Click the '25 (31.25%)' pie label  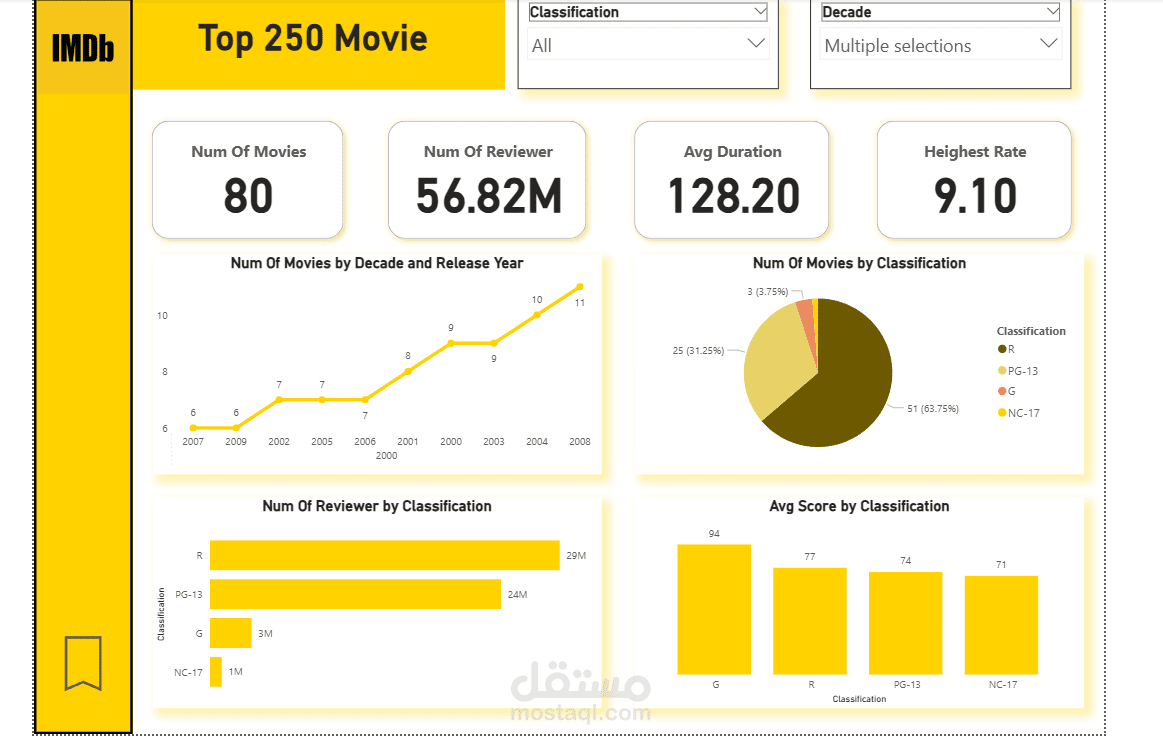(698, 351)
